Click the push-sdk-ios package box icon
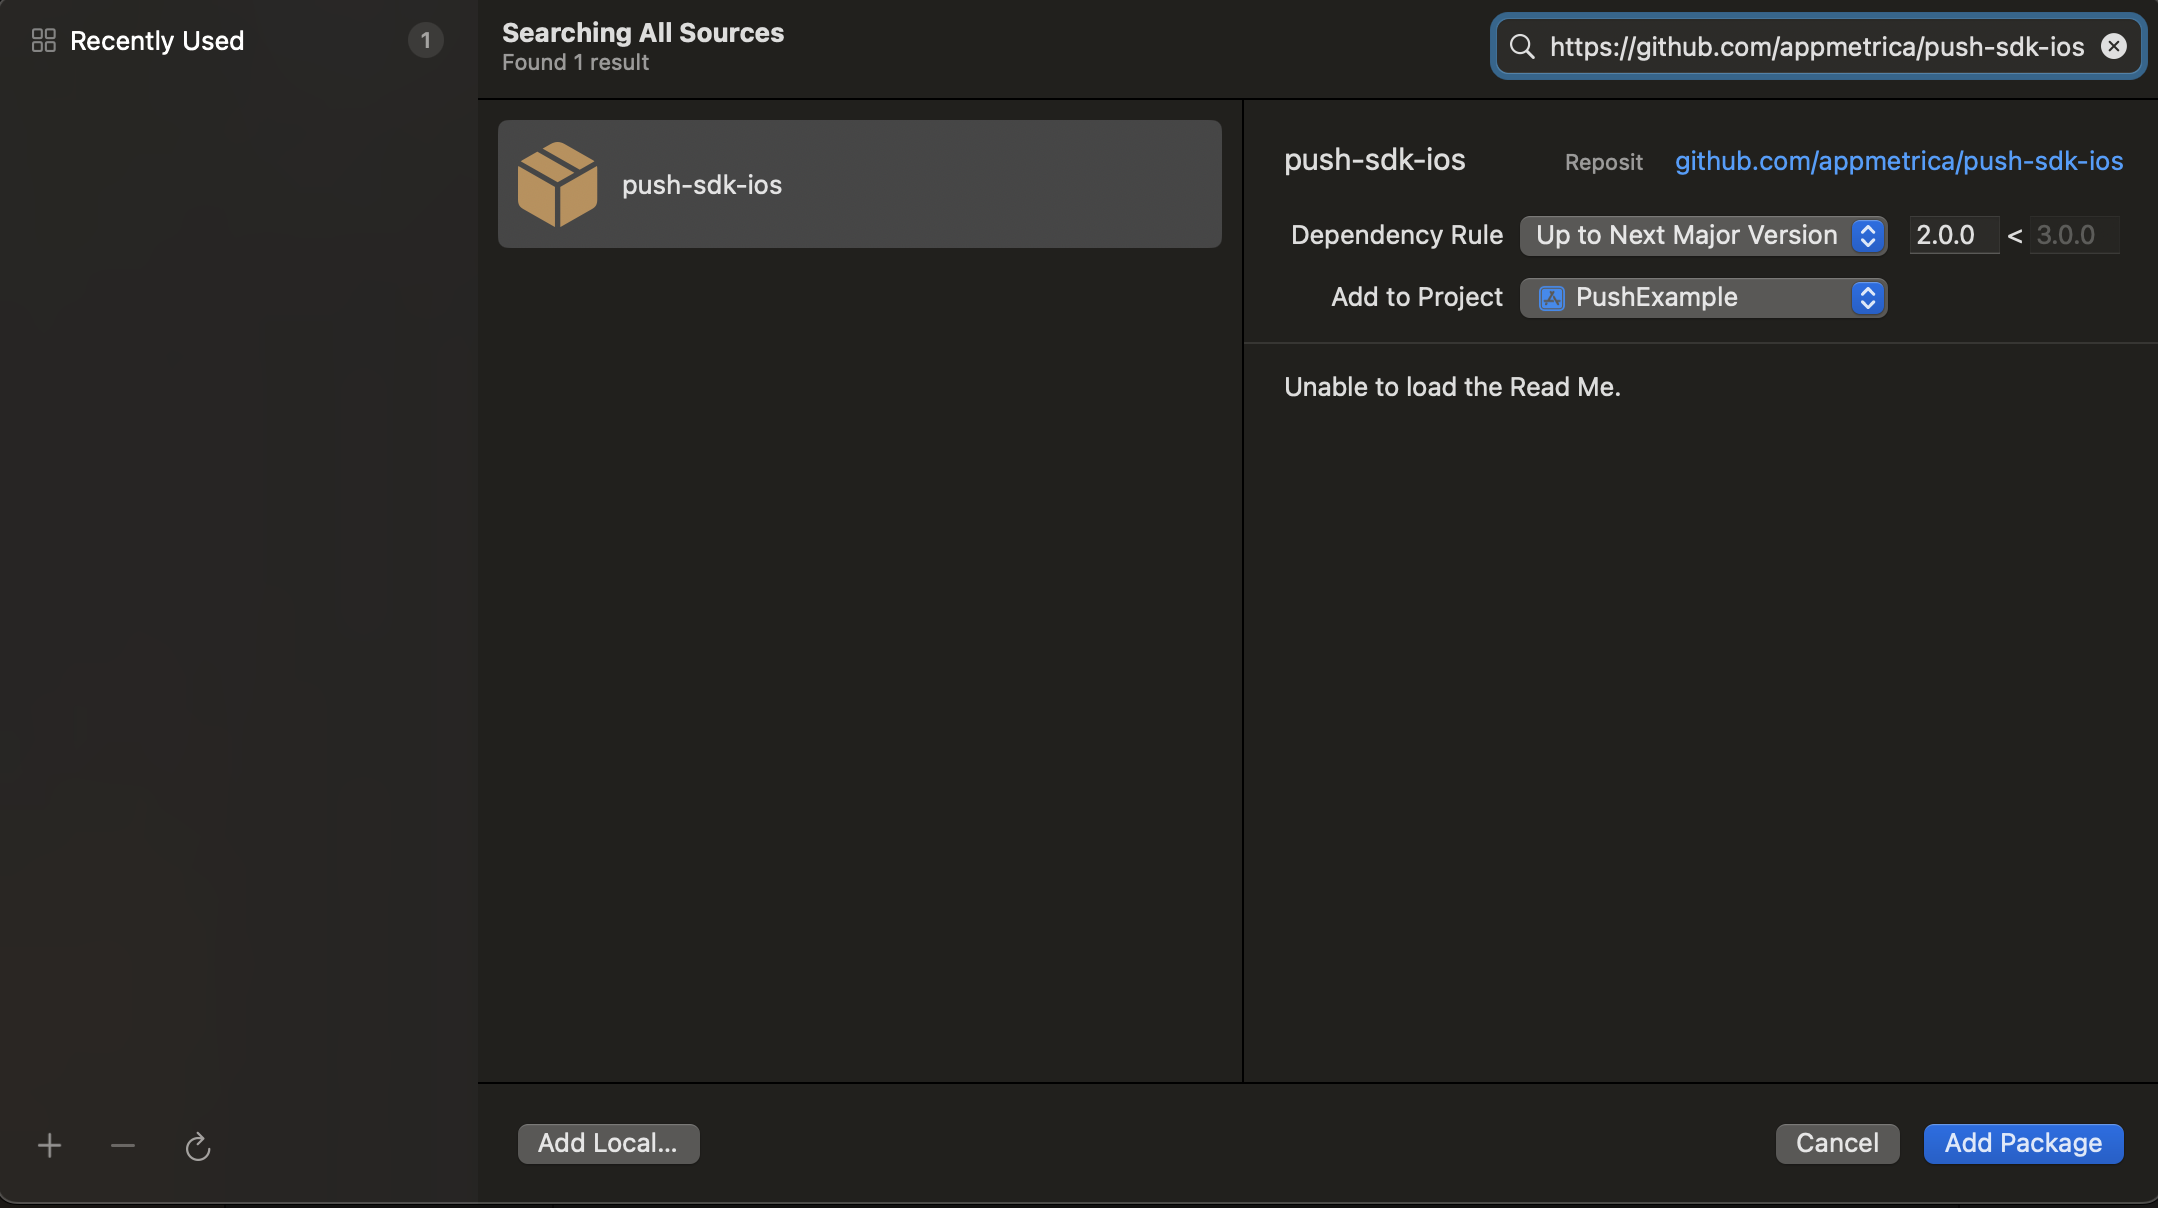This screenshot has height=1208, width=2158. [x=557, y=185]
